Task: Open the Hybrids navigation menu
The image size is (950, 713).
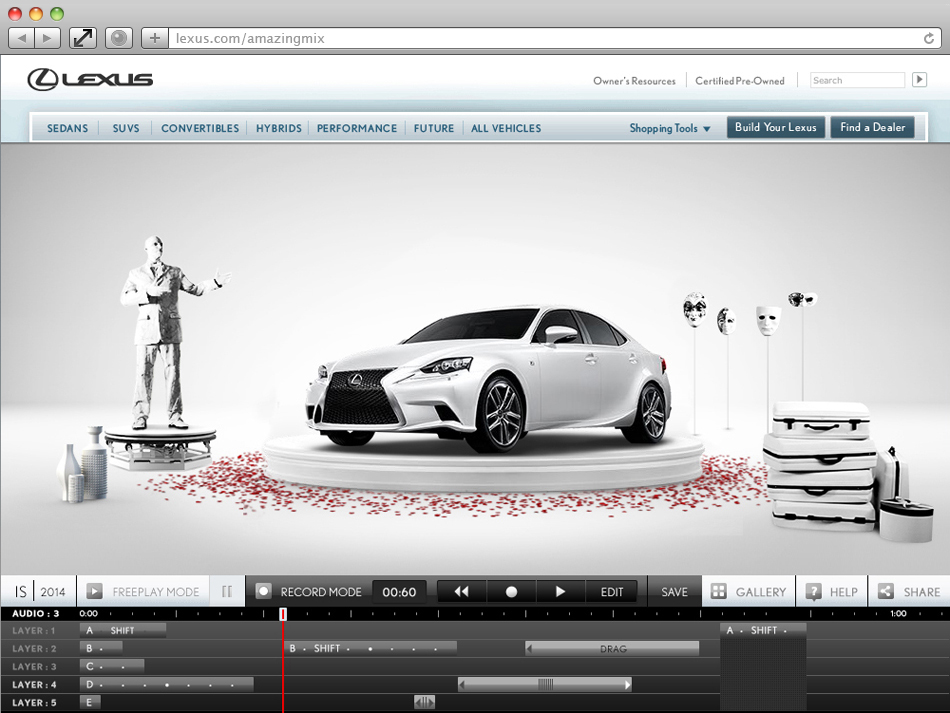Action: (x=278, y=128)
